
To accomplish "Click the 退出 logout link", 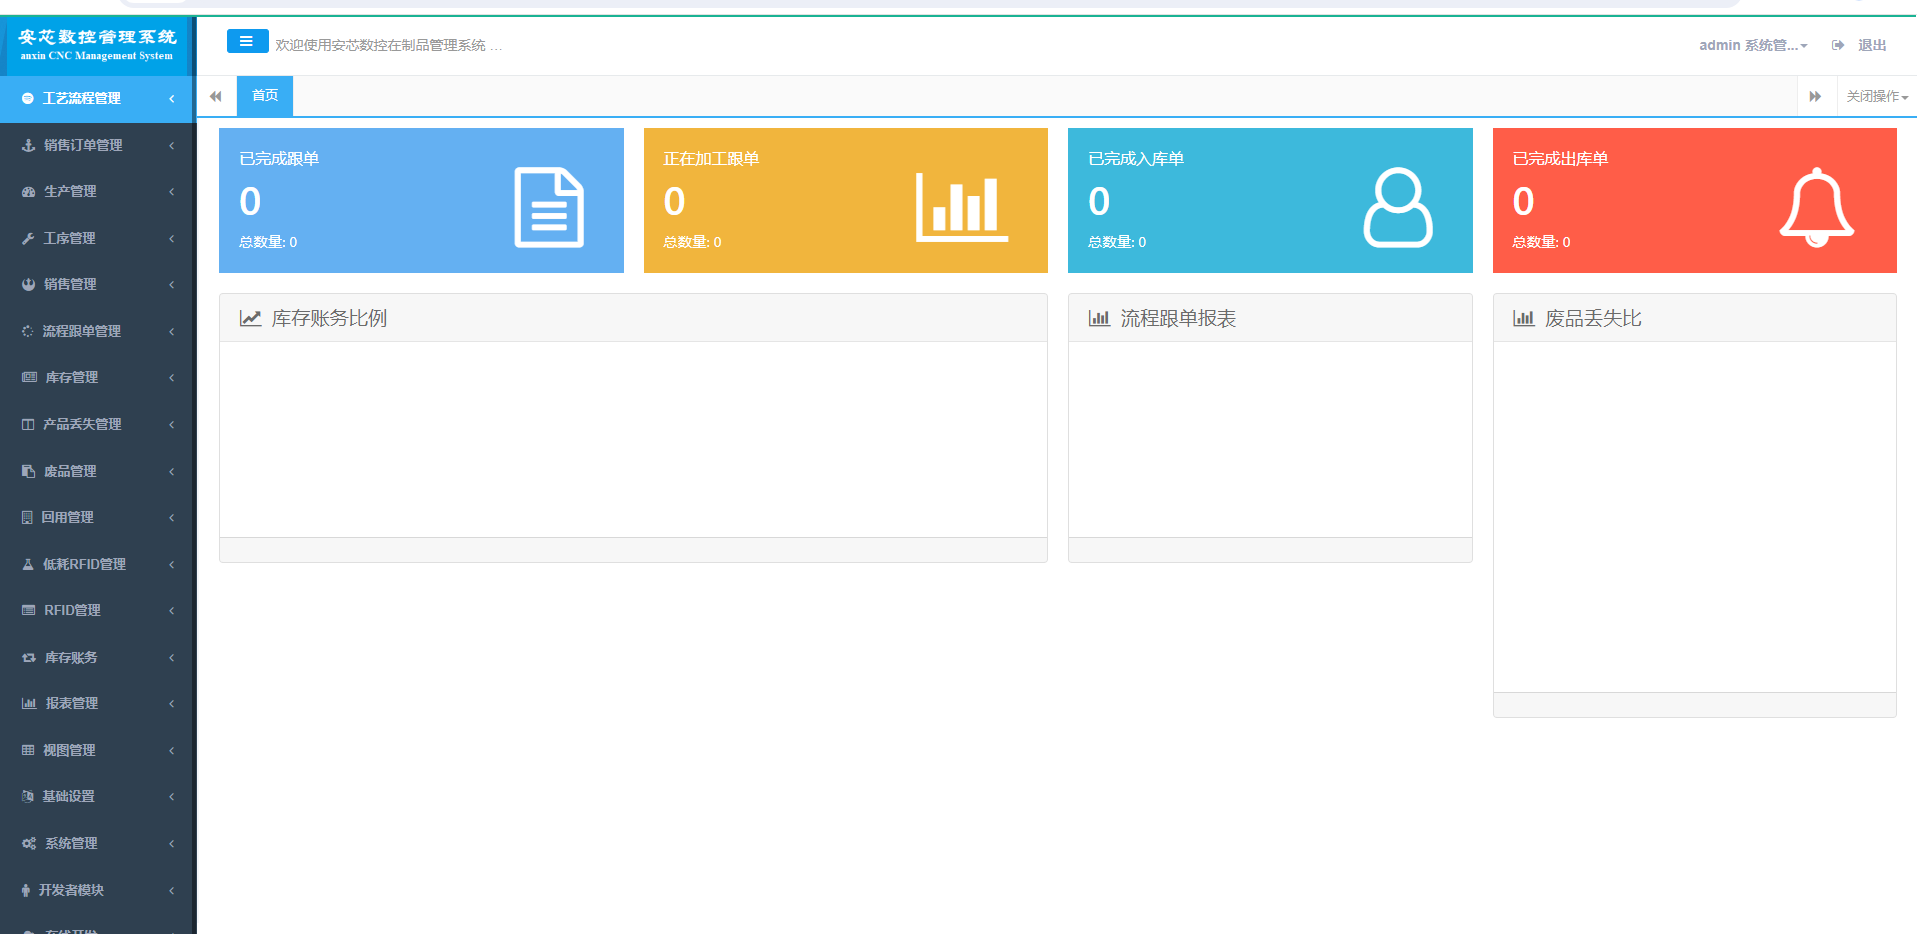I will coord(1872,45).
